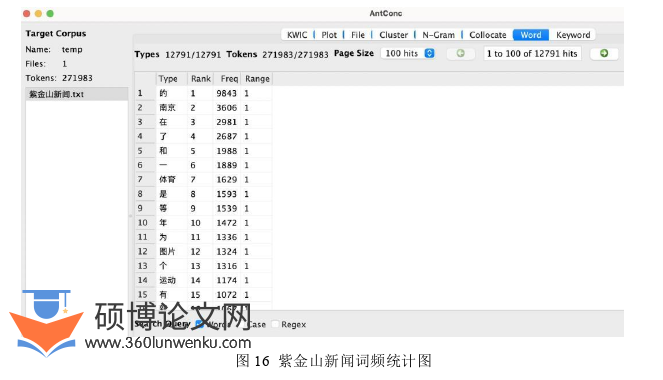The image size is (663, 380).
Task: Select the Word tab
Action: (531, 35)
